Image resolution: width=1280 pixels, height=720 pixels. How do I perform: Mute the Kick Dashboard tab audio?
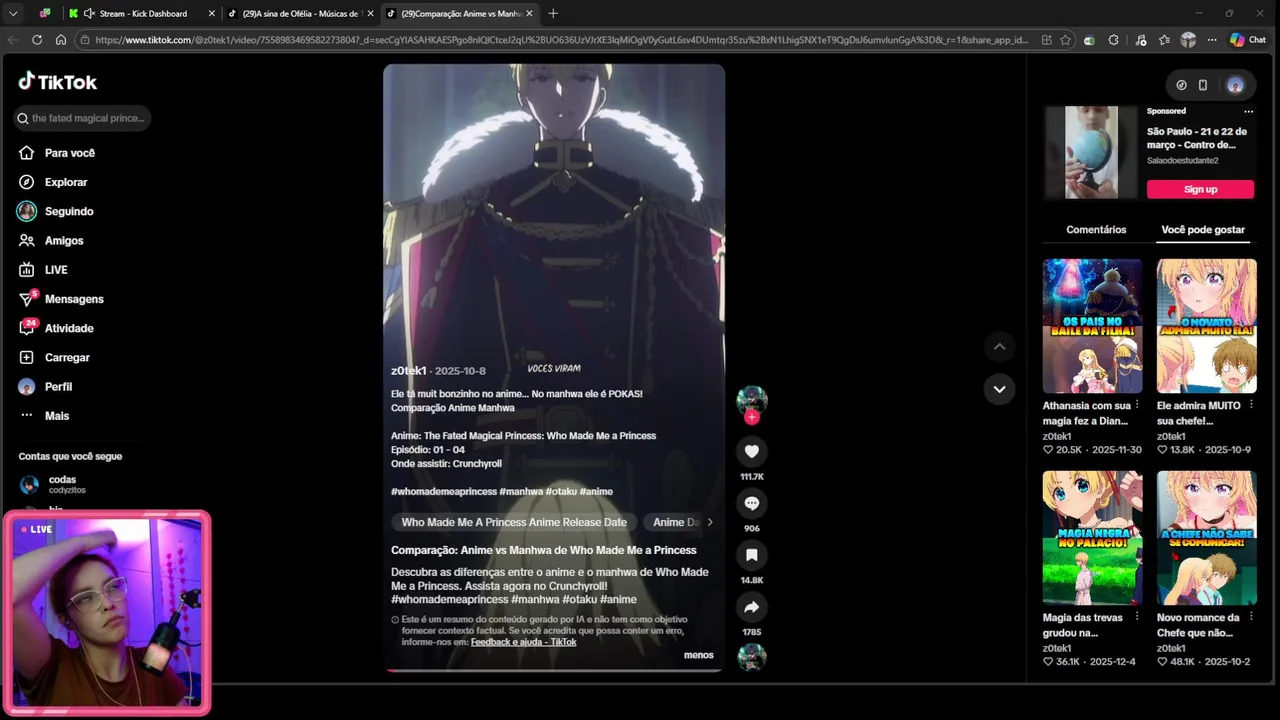click(89, 13)
